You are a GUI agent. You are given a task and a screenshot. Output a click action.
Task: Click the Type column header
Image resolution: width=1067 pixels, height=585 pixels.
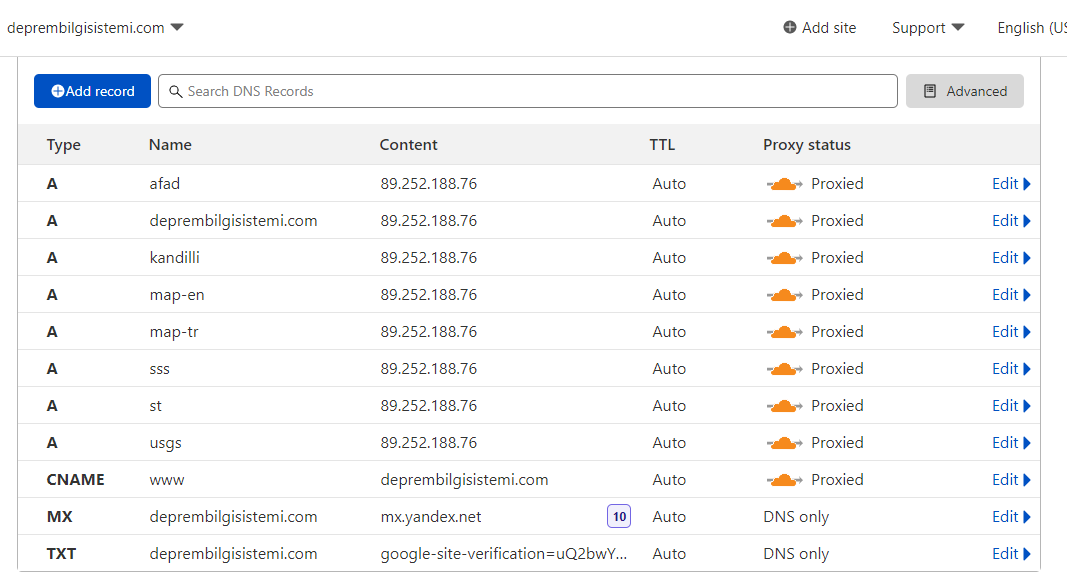(63, 145)
